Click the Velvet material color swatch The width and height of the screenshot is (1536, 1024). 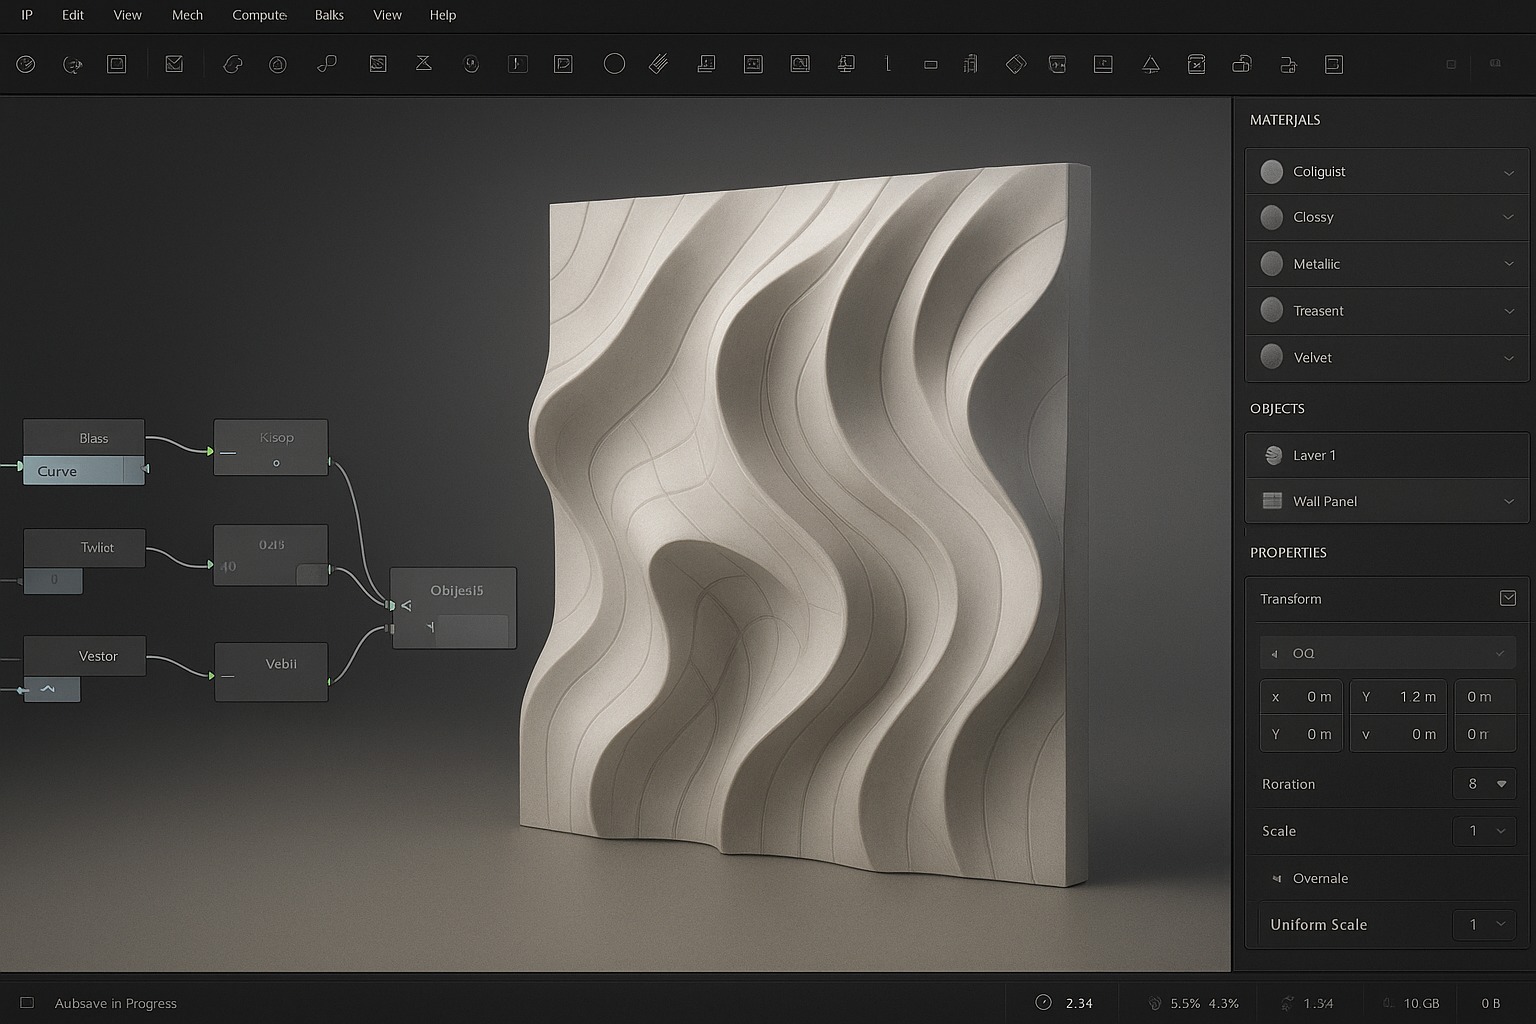pos(1272,357)
